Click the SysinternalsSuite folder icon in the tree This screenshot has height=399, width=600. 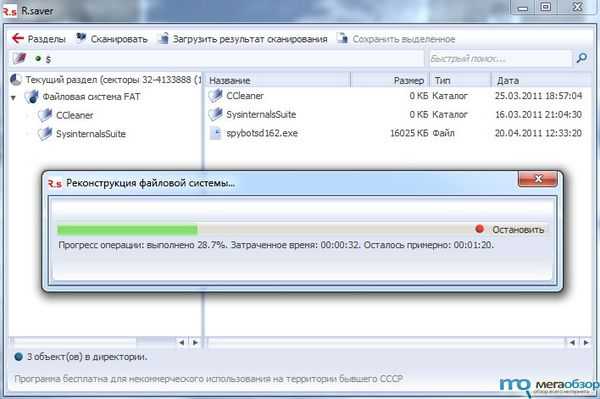click(x=45, y=134)
